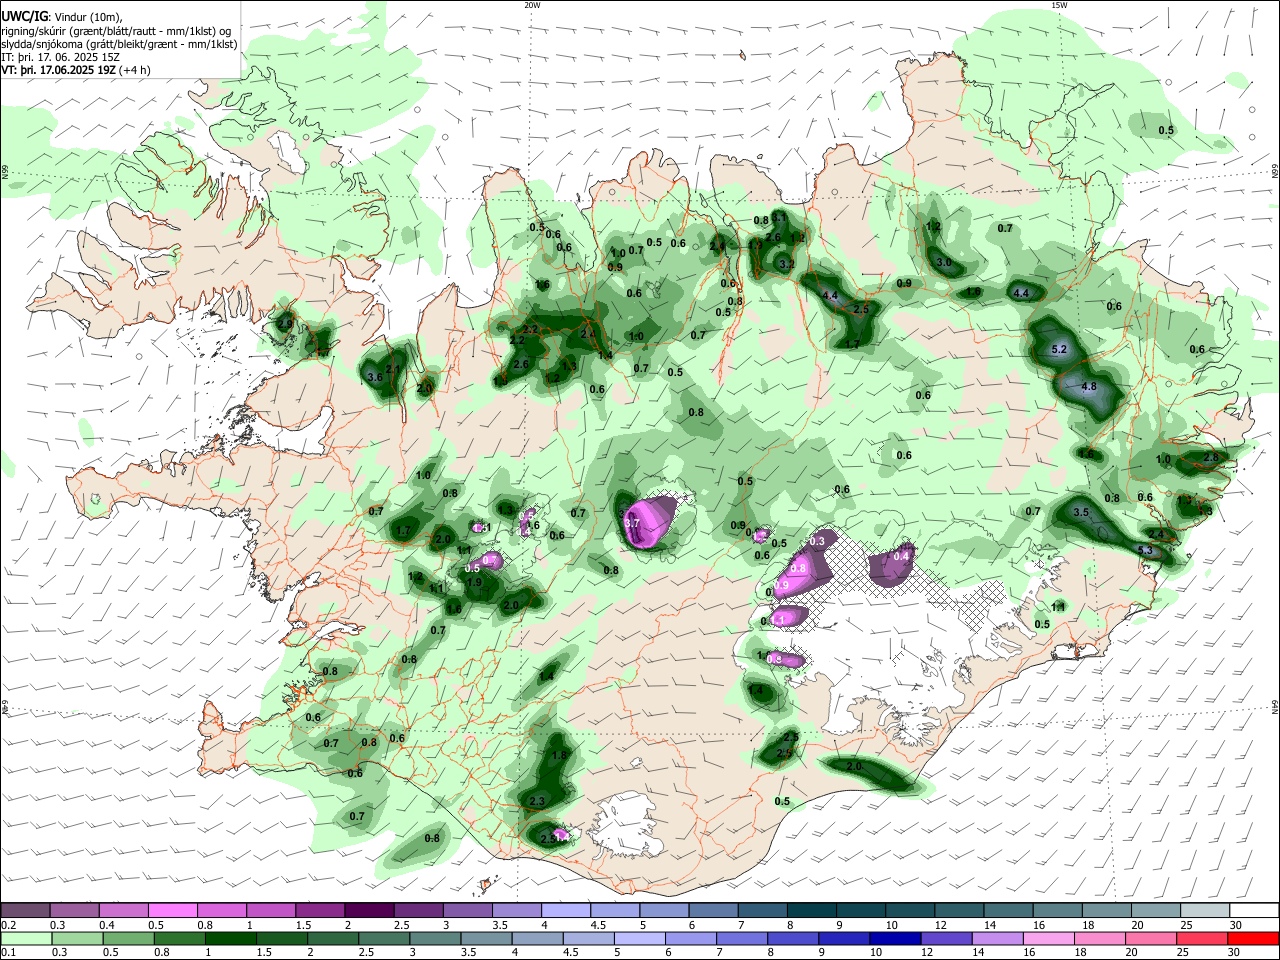Click the initial time line 'IT: þri. 17. 06. 2025 15Z'
Screen dimensions: 1280x960
[61, 57]
